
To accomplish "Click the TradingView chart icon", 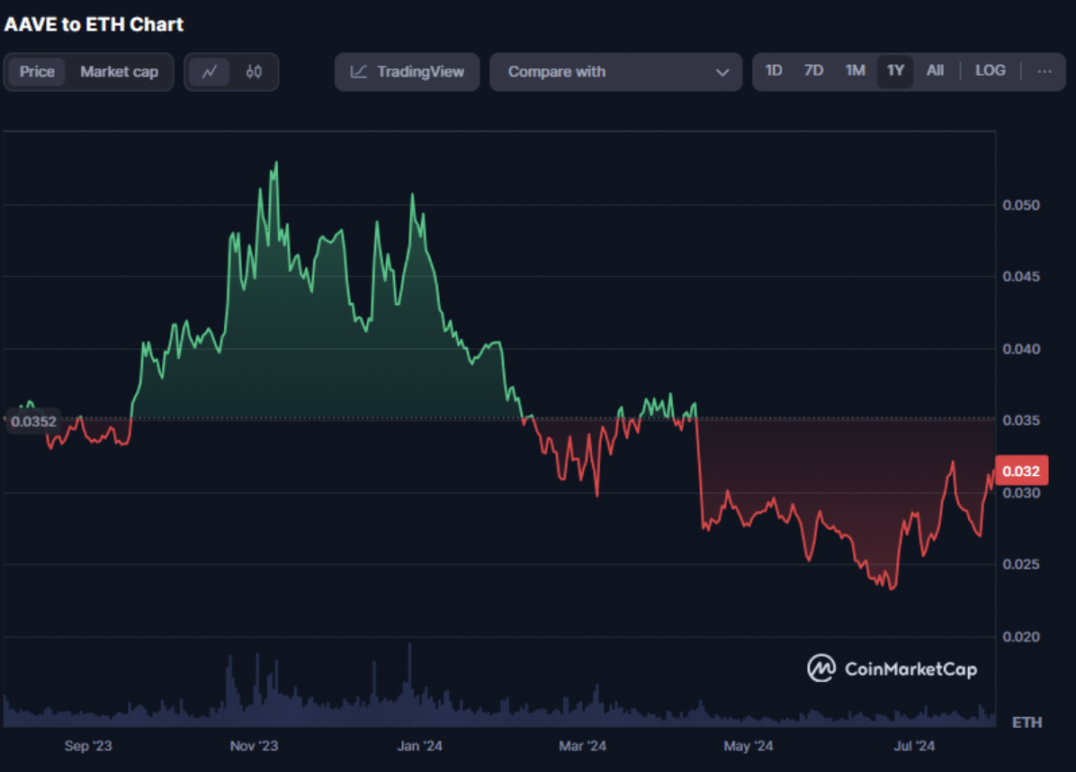I will tap(358, 71).
